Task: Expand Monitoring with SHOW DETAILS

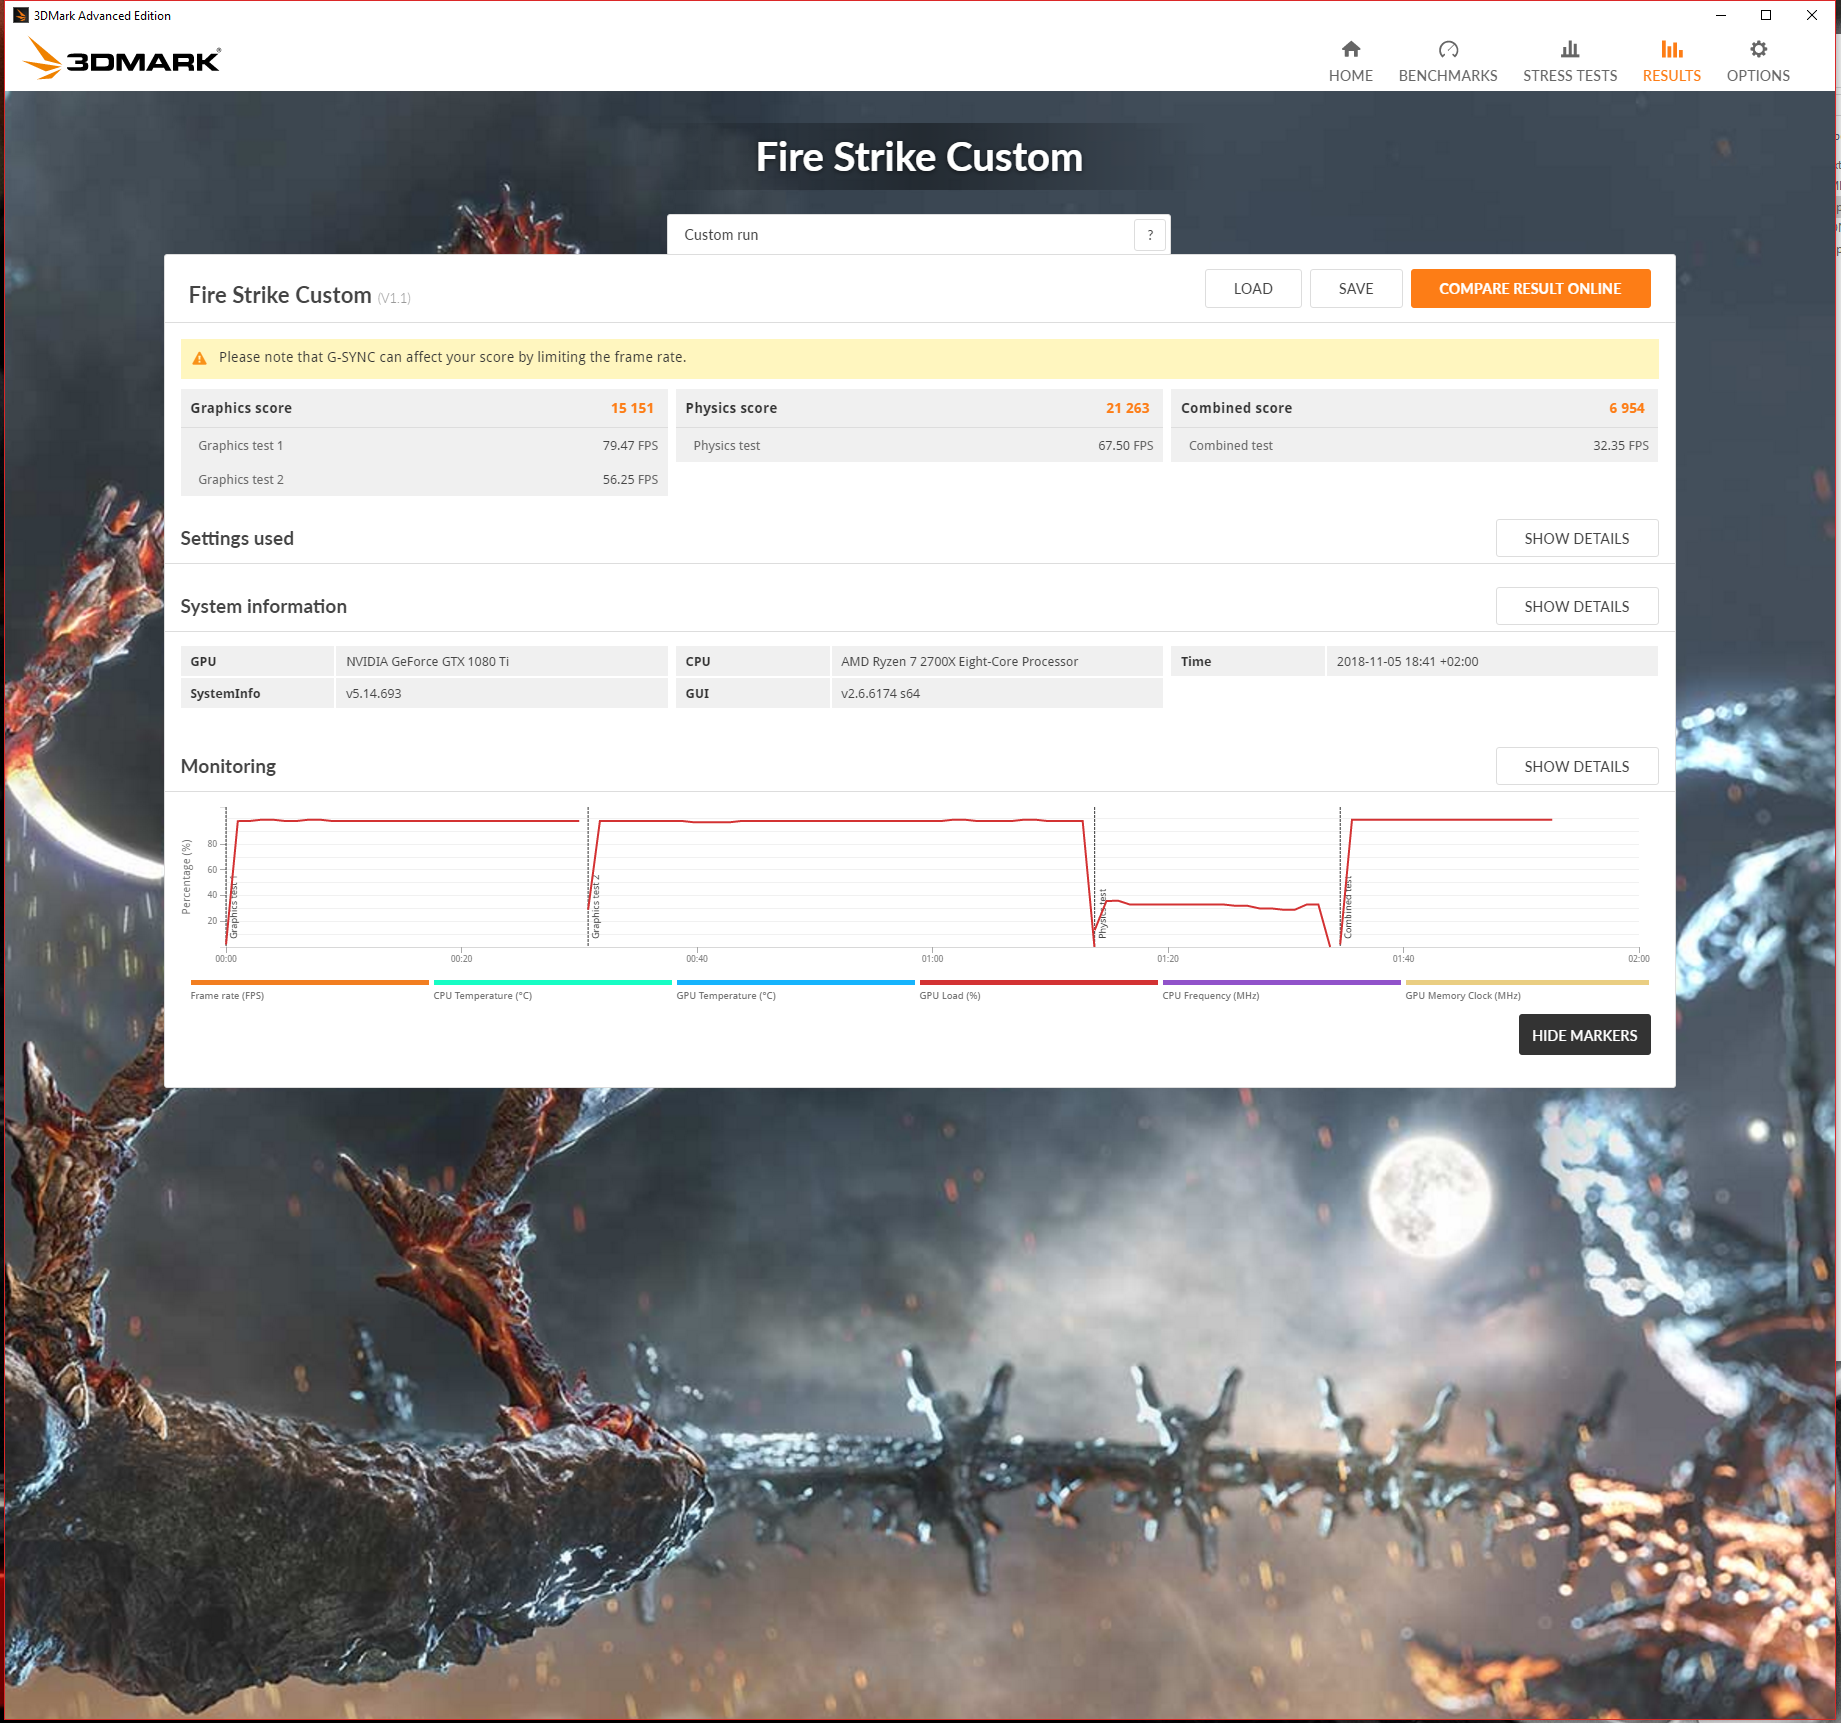Action: [1576, 766]
